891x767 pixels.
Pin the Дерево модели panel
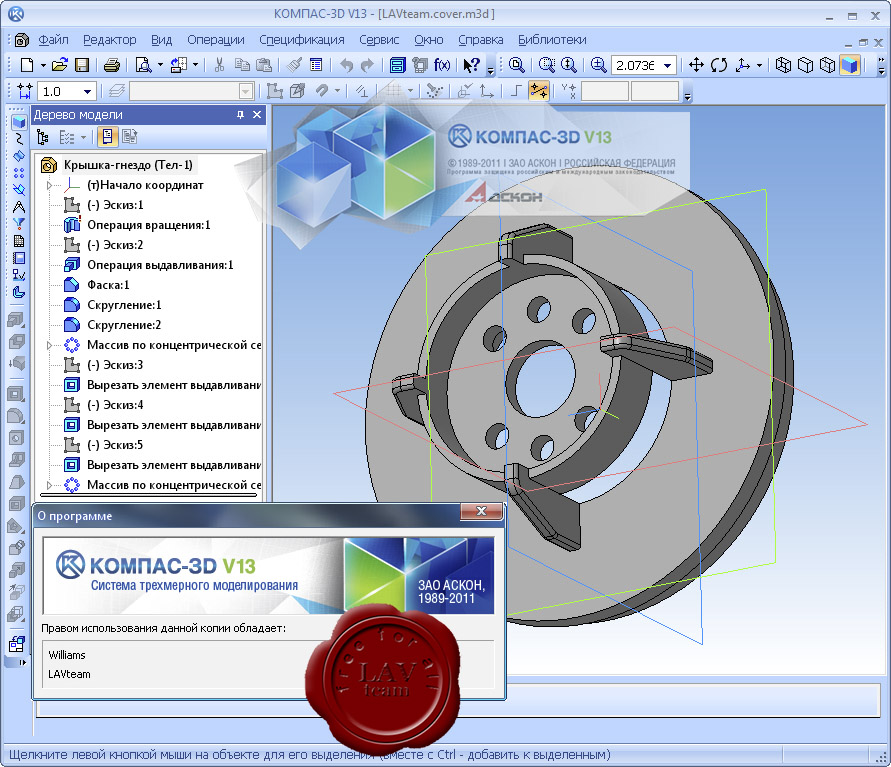coord(240,115)
